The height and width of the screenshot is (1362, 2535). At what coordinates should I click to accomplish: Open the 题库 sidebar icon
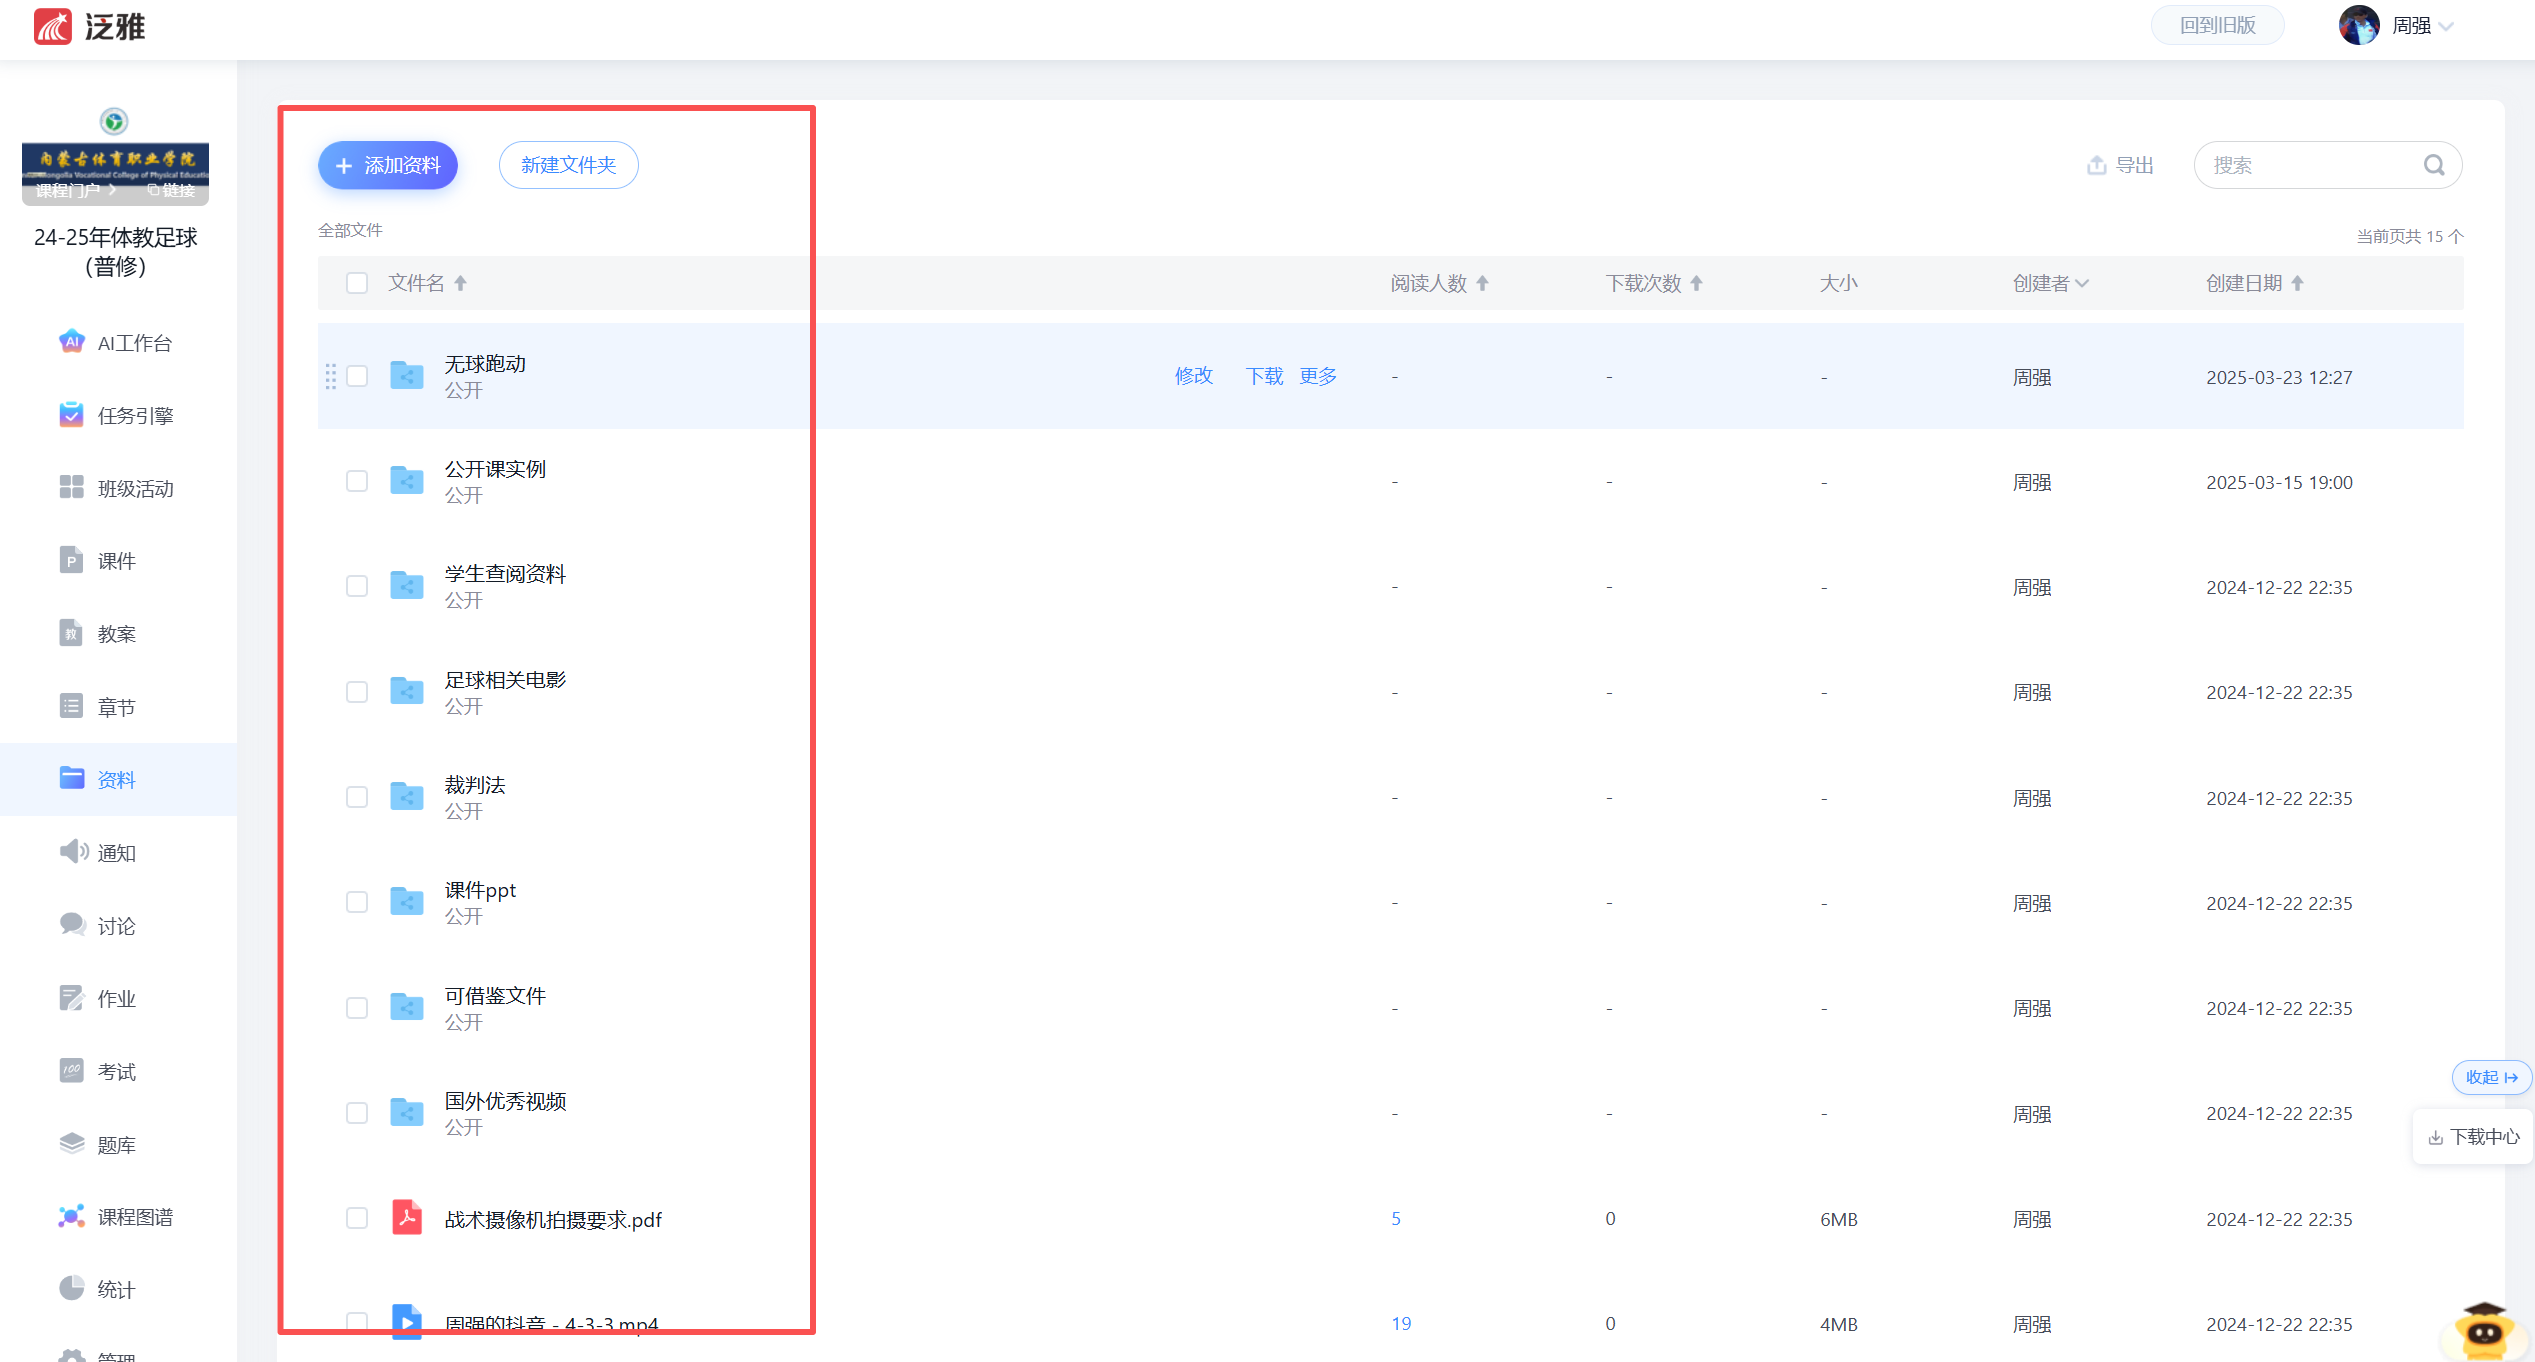pos(71,1143)
